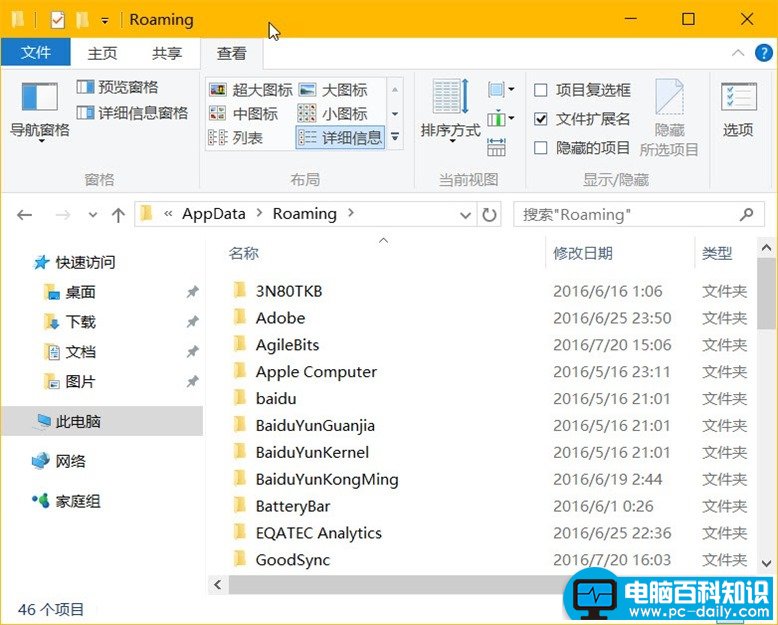
Task: Click the vertical scrollbar down arrow
Action: (766, 563)
